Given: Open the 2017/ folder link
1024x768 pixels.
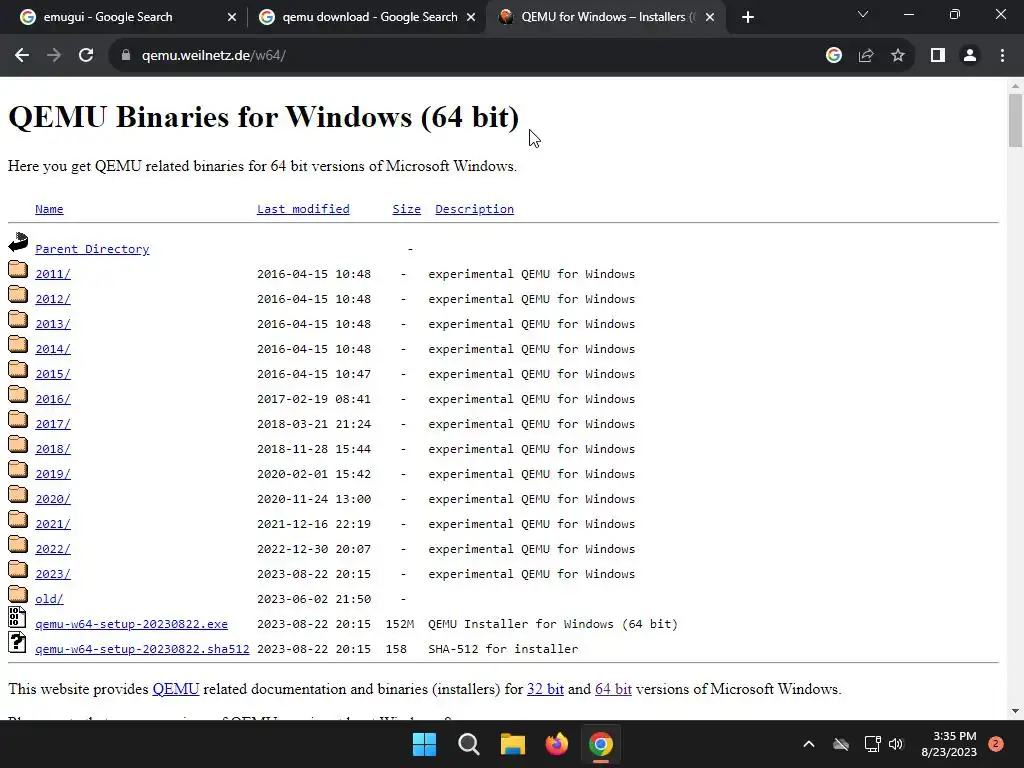Looking at the screenshot, I should coord(53,424).
